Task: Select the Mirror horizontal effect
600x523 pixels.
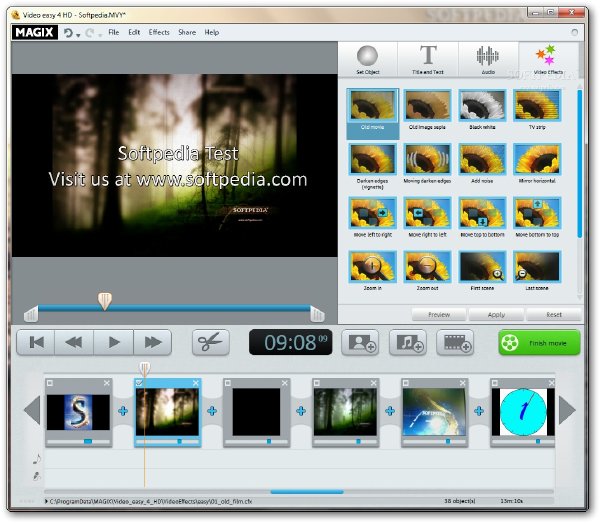Action: click(x=537, y=164)
